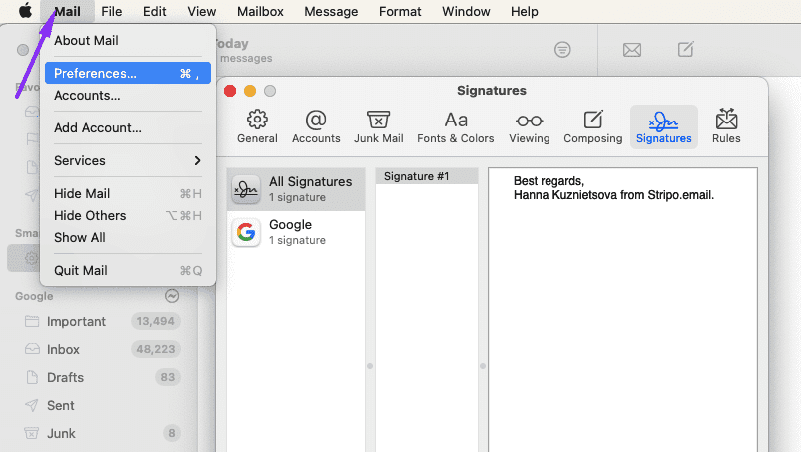Minimize the Signatures preferences window

[x=250, y=91]
